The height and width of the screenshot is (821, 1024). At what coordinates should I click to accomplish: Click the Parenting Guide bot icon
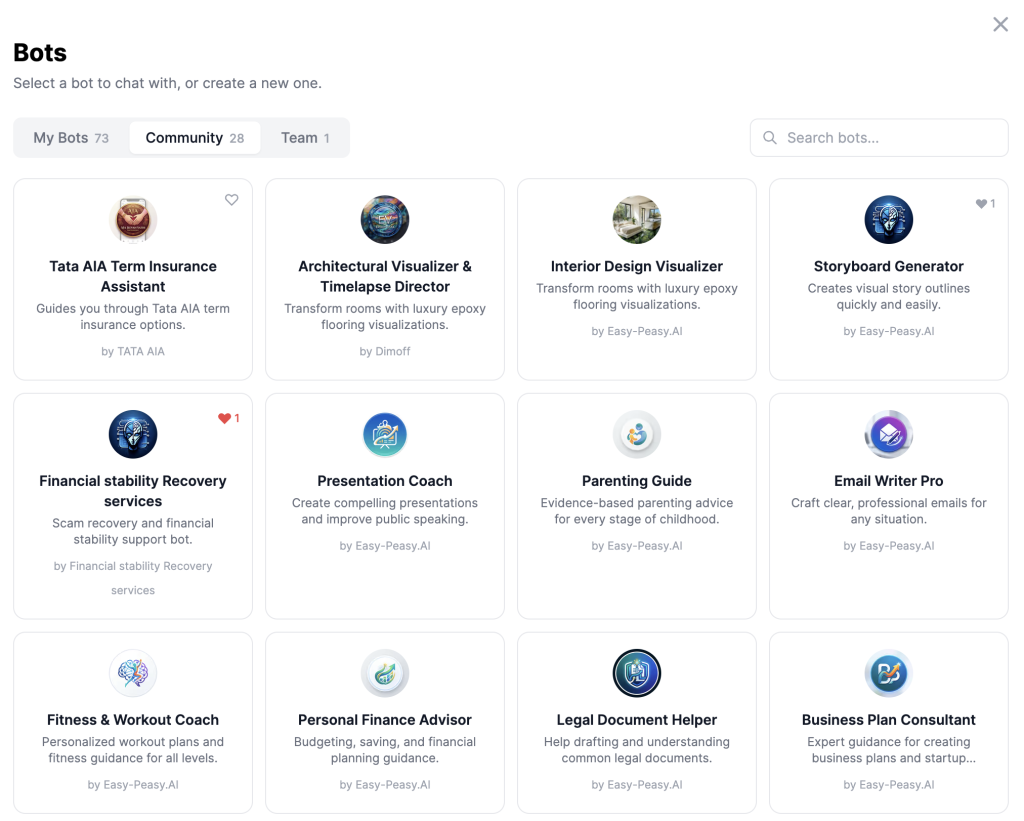pyautogui.click(x=637, y=435)
